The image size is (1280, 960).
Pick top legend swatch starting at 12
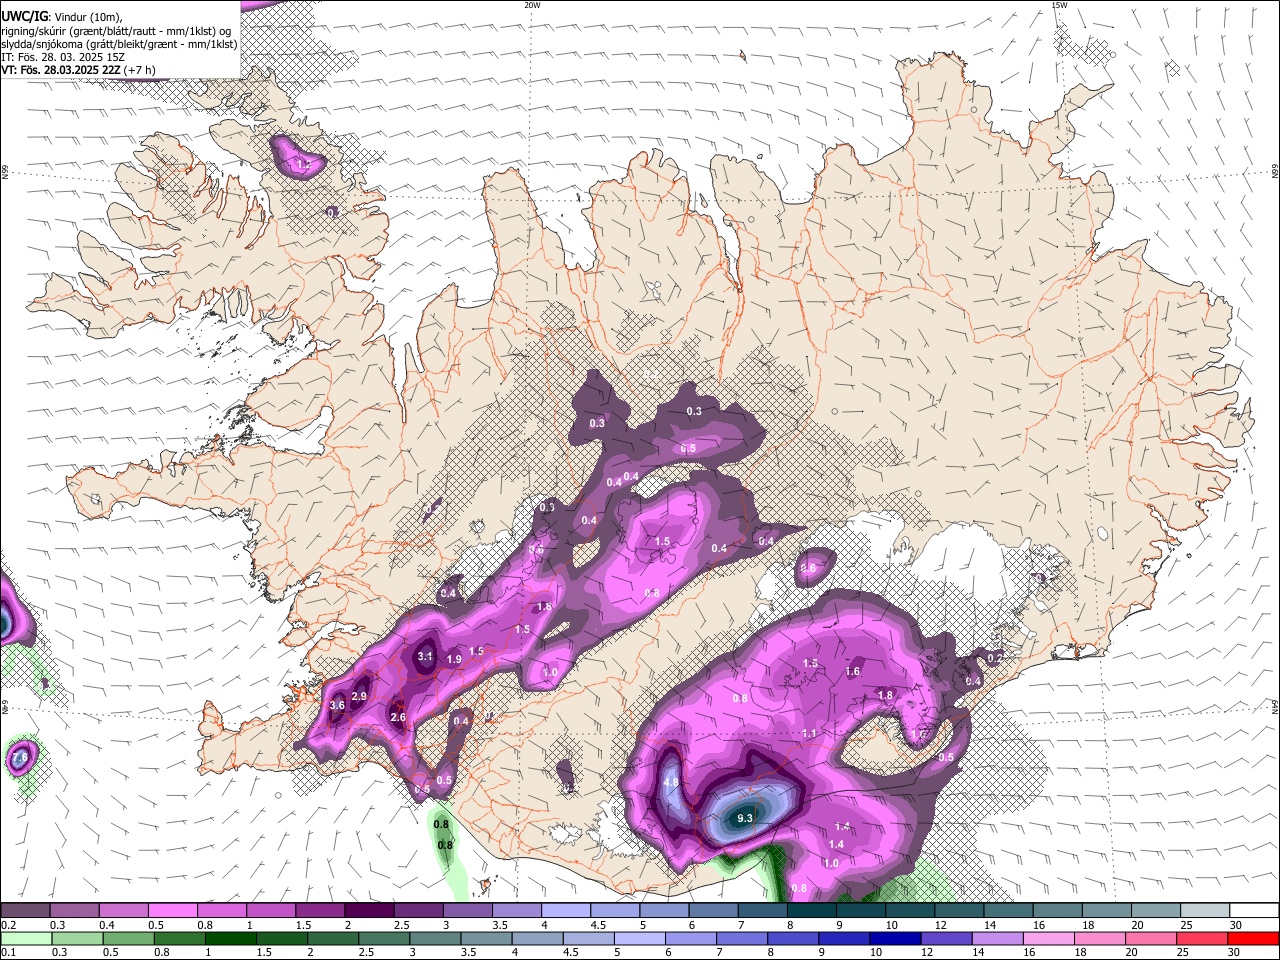click(959, 911)
